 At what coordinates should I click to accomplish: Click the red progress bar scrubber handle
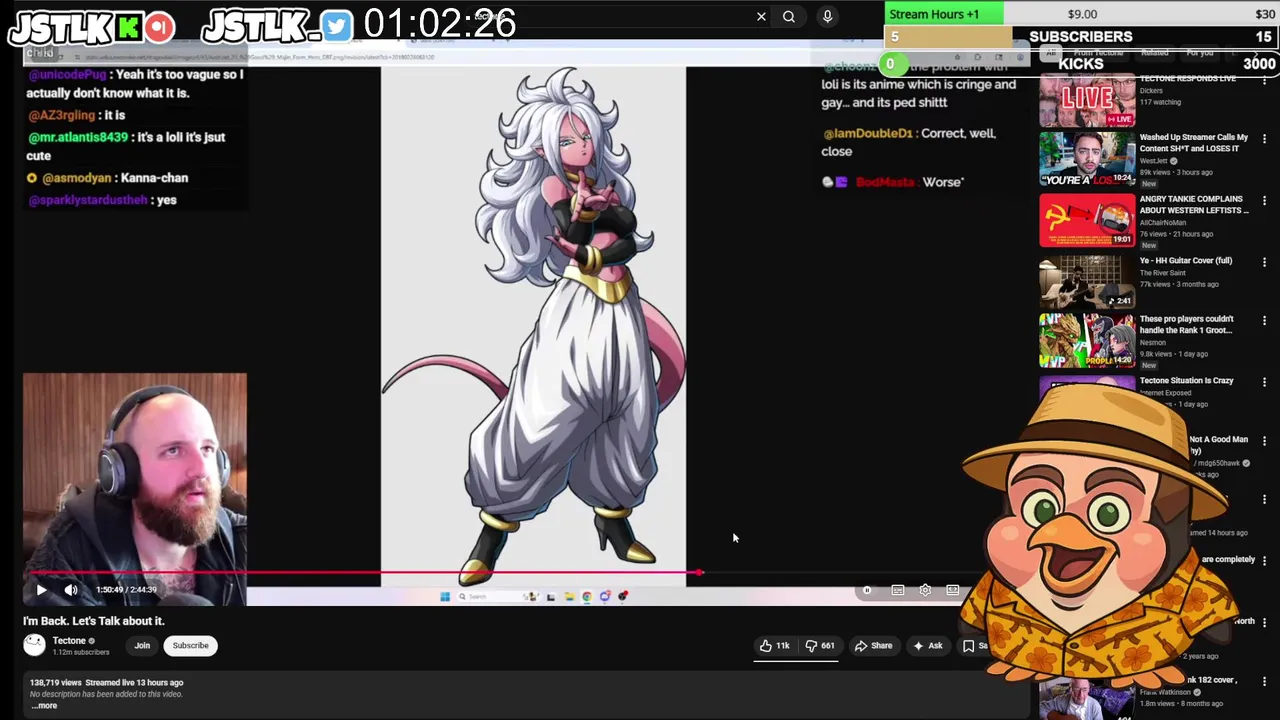[x=700, y=573]
